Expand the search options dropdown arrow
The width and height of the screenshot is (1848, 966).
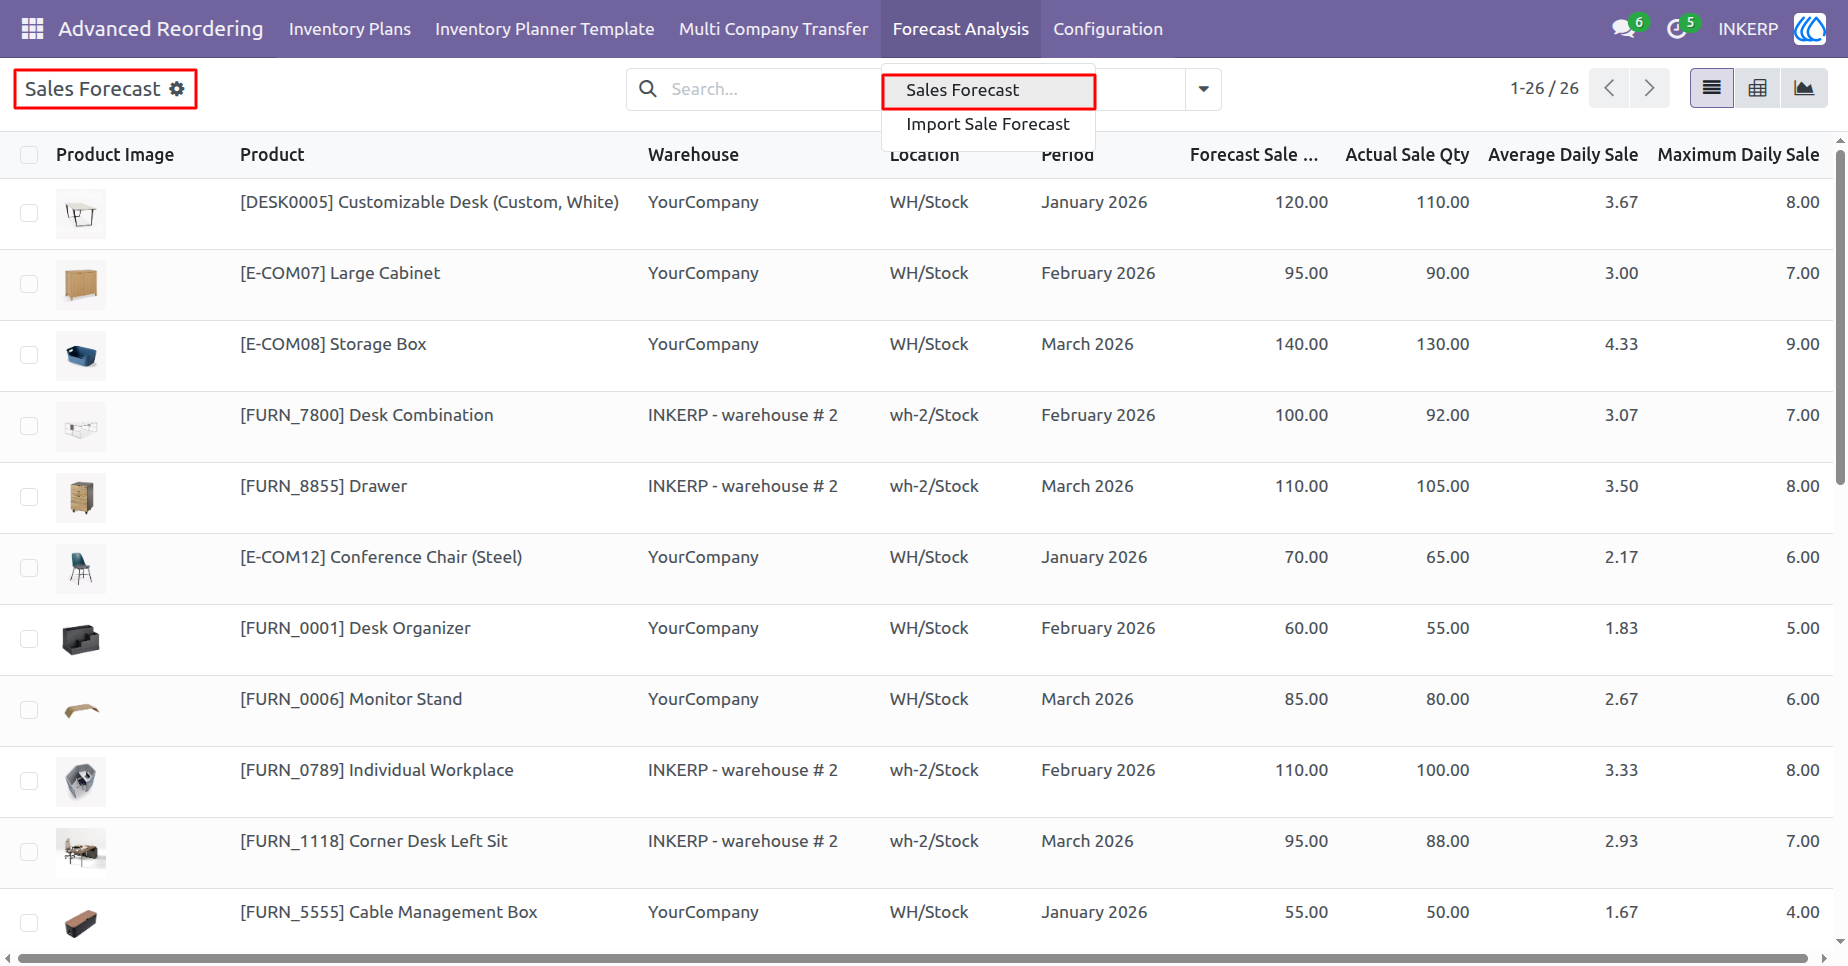coord(1203,89)
